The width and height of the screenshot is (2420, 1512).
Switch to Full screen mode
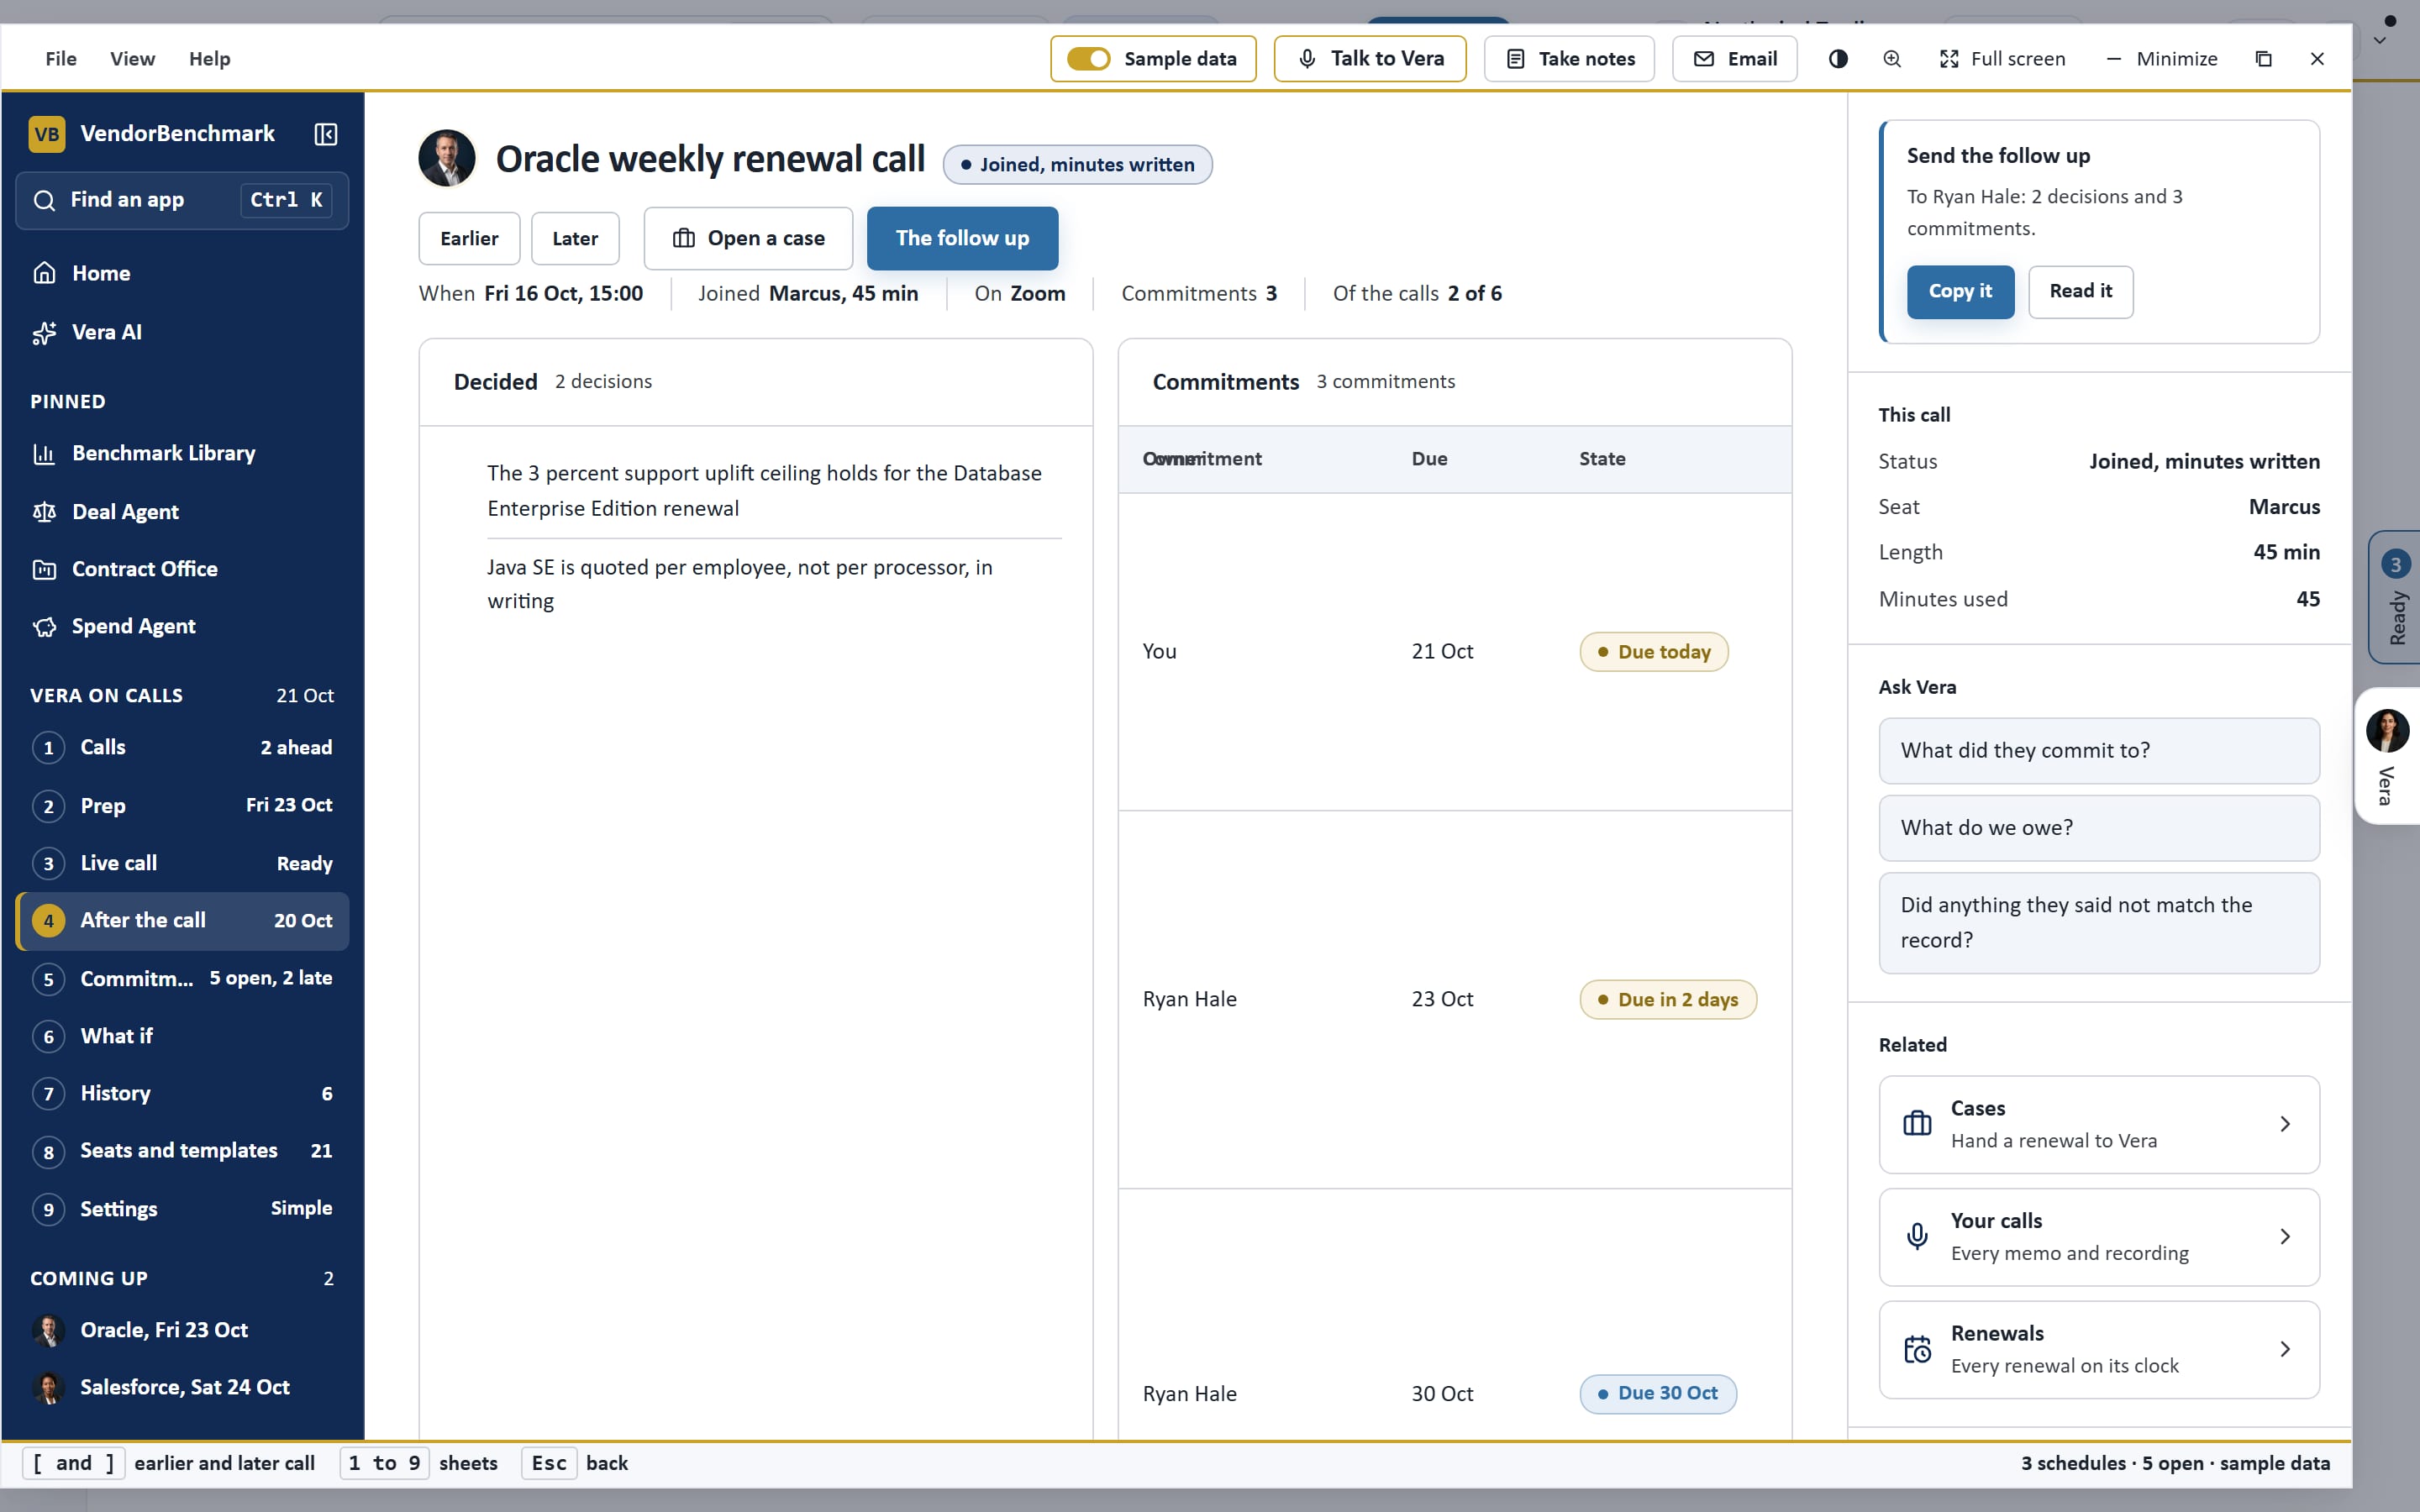2002,59
